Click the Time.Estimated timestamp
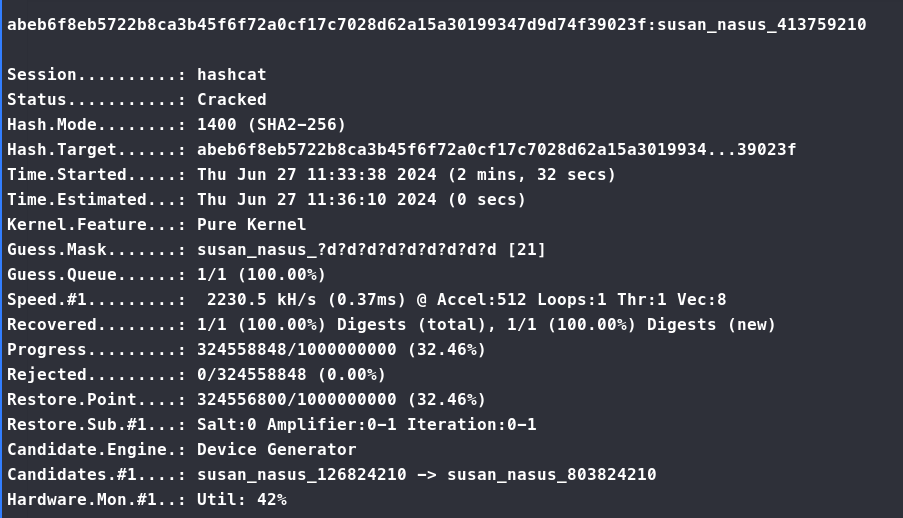Screen dimensions: 903x518 (361, 200)
